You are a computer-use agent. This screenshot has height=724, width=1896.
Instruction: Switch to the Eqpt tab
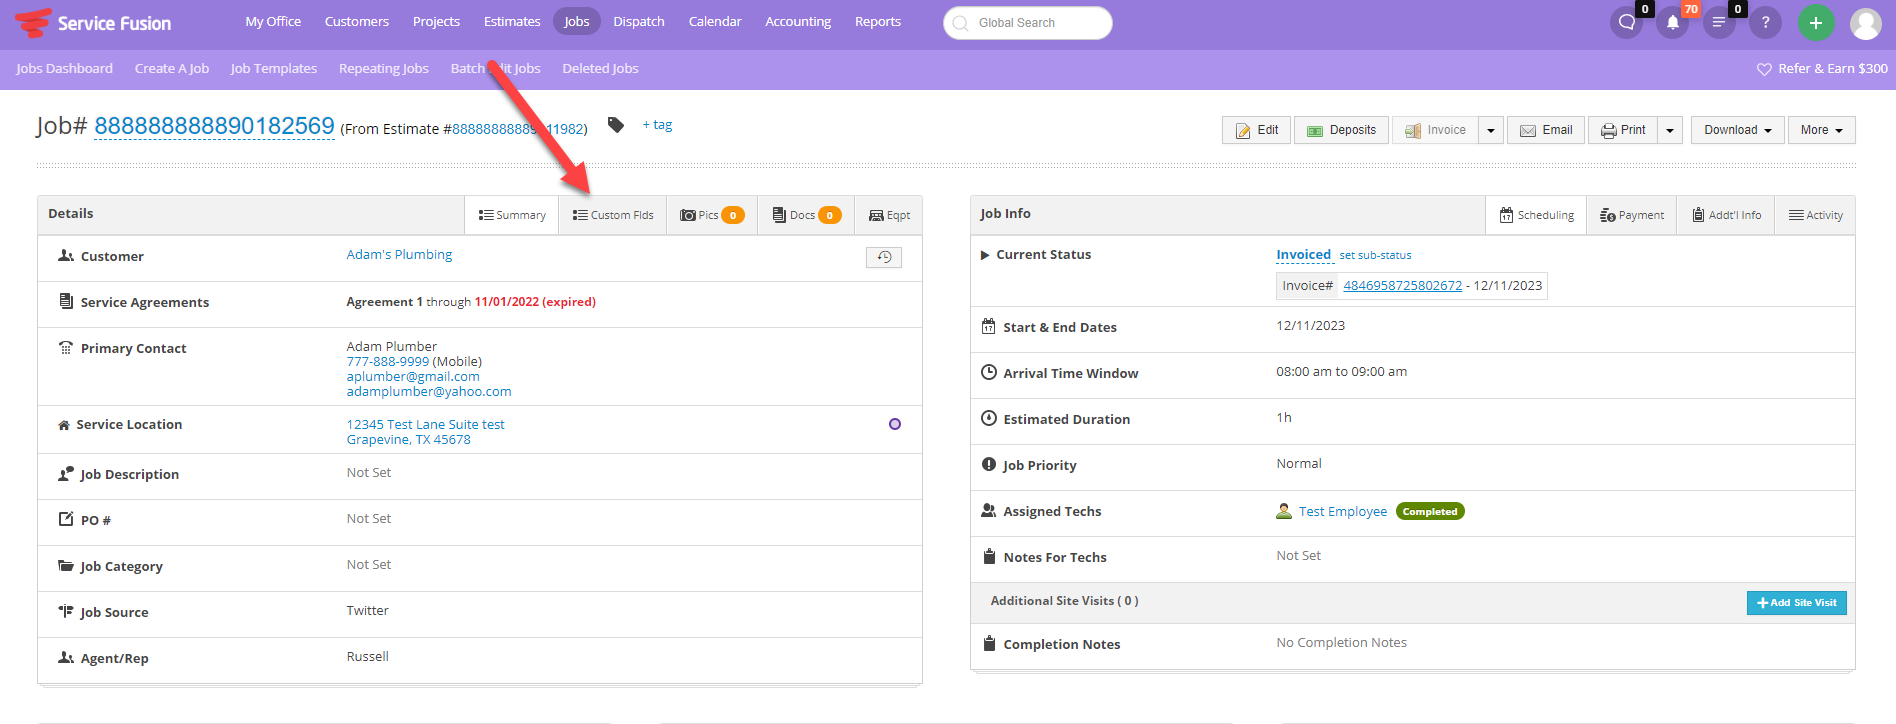889,215
